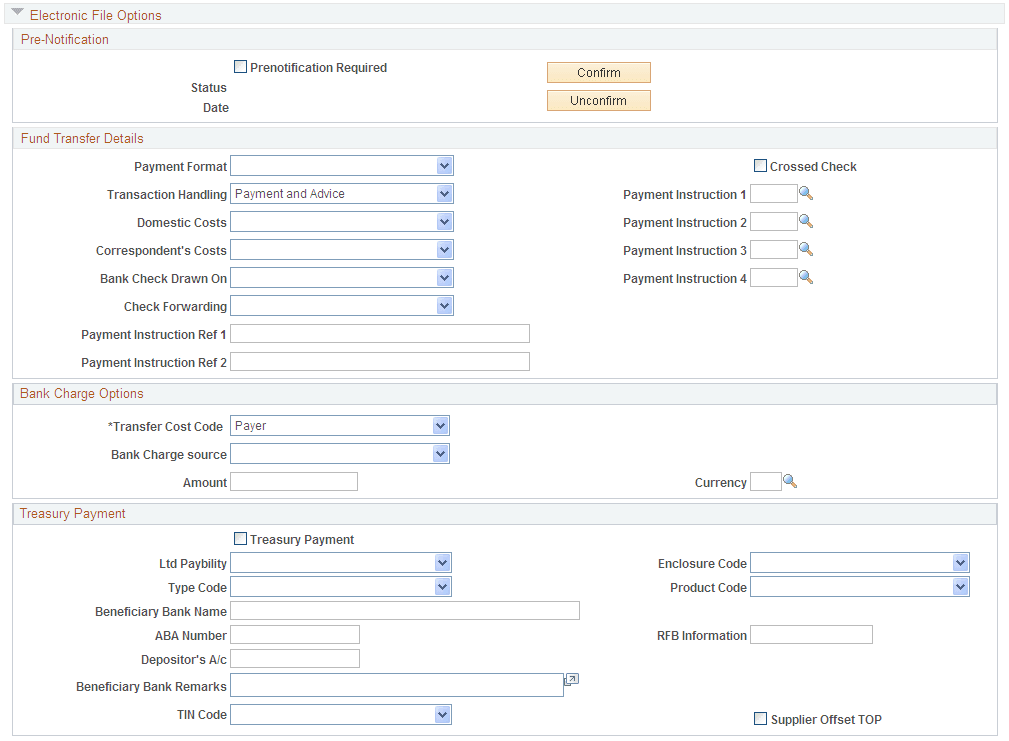
Task: Open the Transaction Handling dropdown
Action: [x=444, y=193]
